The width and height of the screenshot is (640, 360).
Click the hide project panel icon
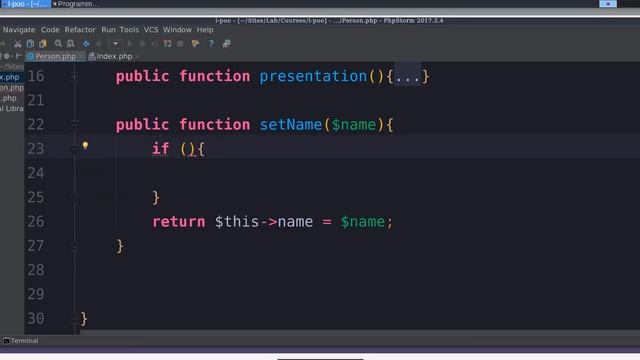(18, 56)
